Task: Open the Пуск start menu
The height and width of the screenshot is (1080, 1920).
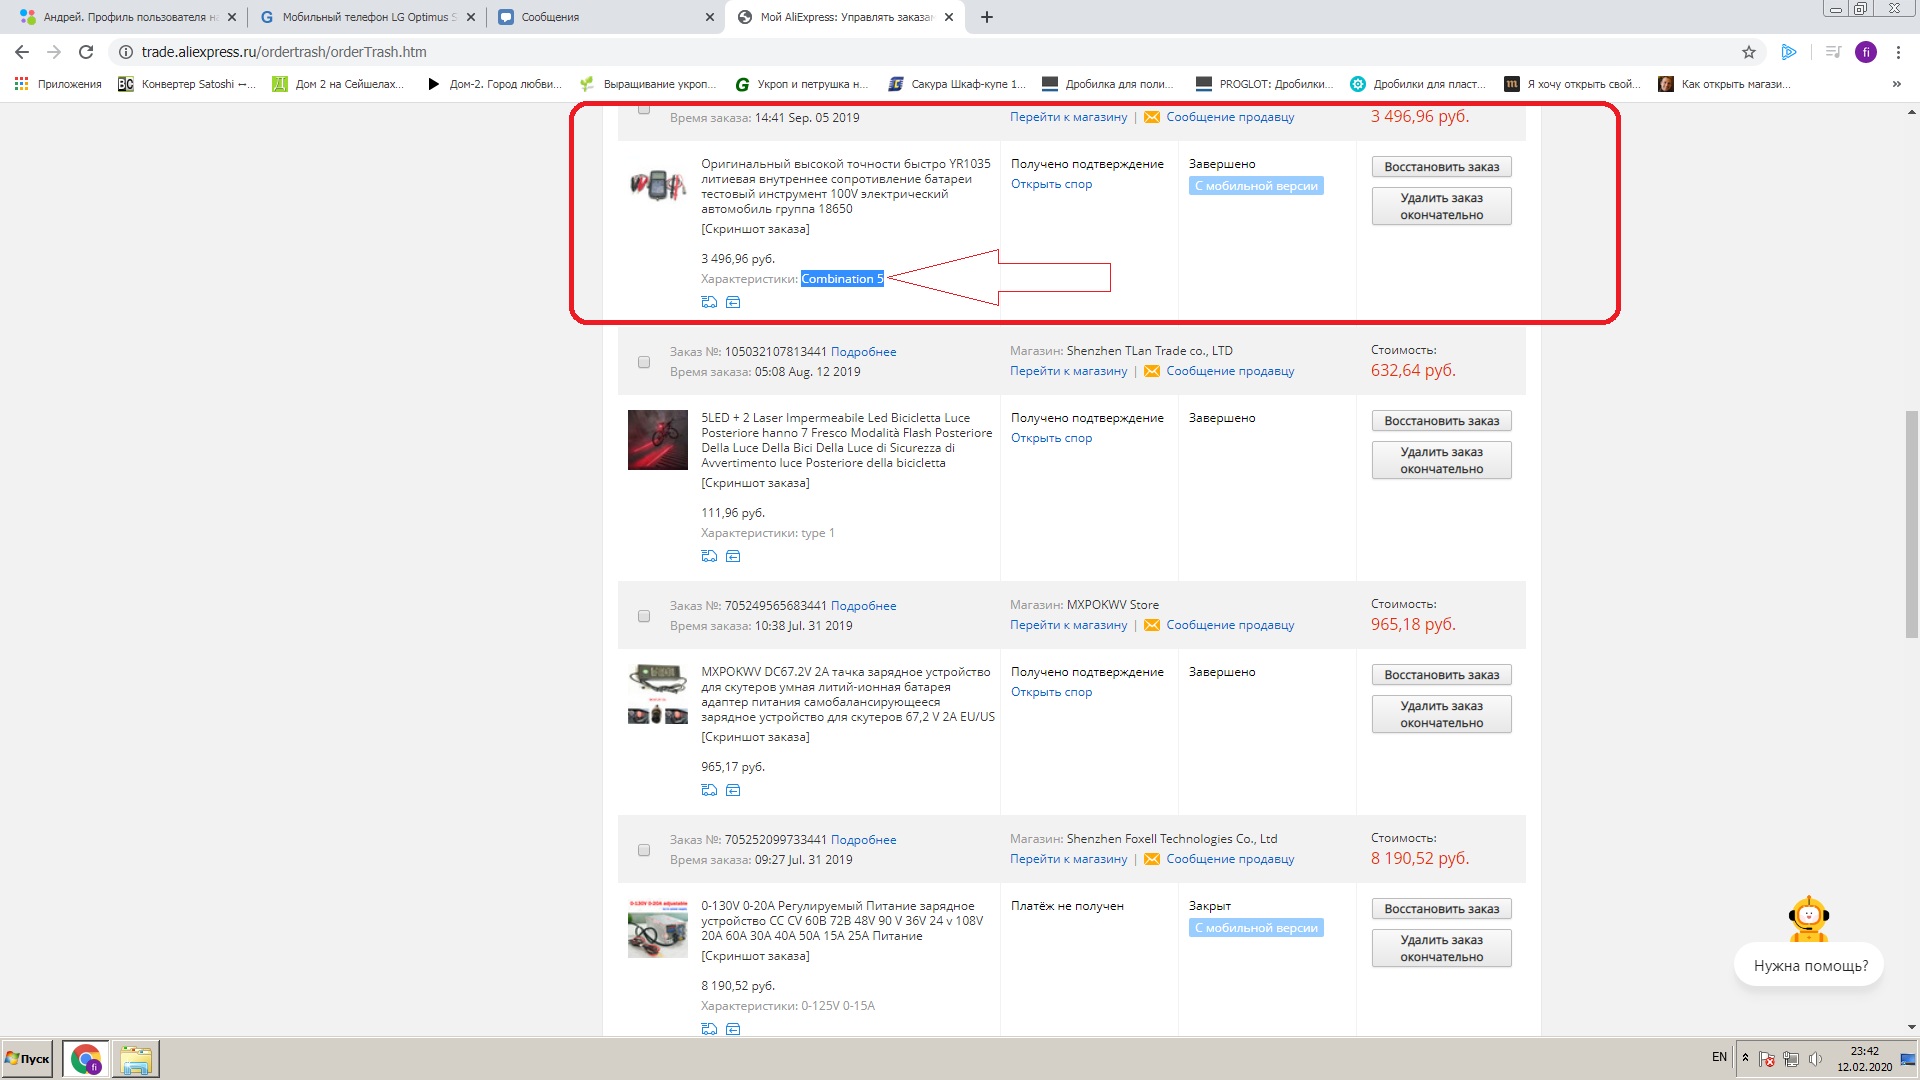Action: (28, 1058)
